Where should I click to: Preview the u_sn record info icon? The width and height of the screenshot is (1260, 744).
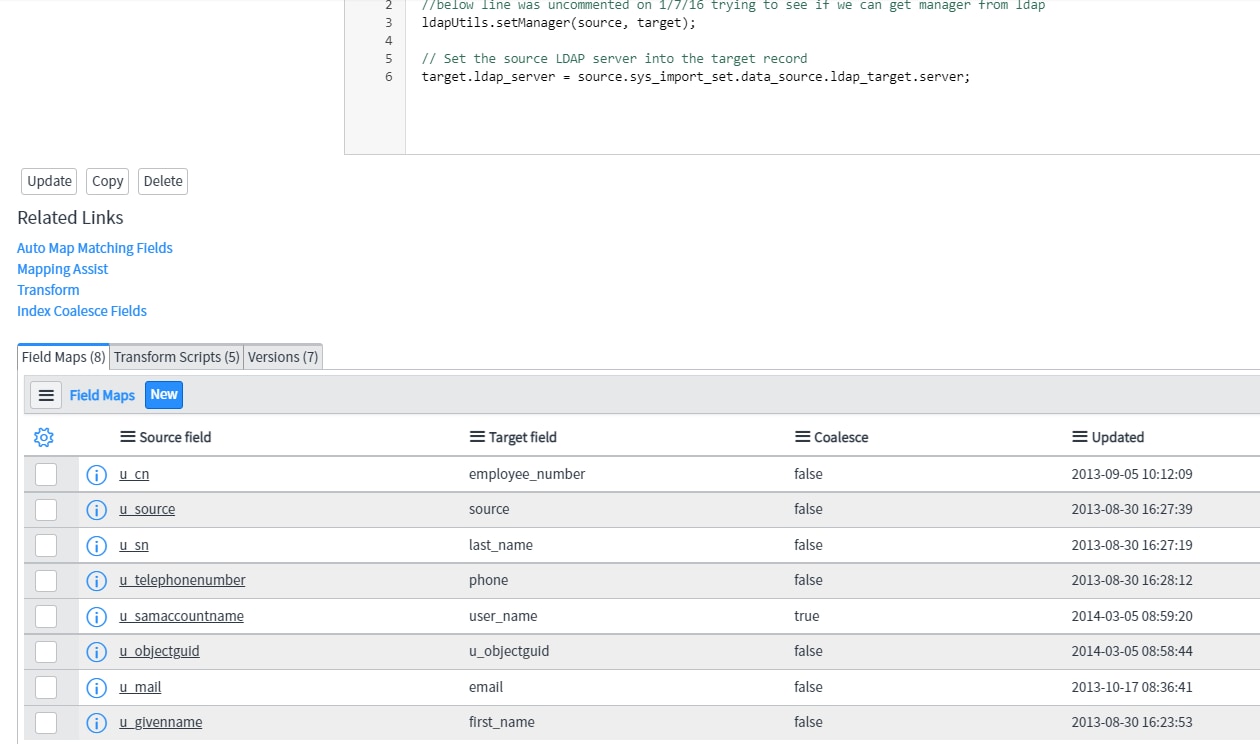point(96,546)
